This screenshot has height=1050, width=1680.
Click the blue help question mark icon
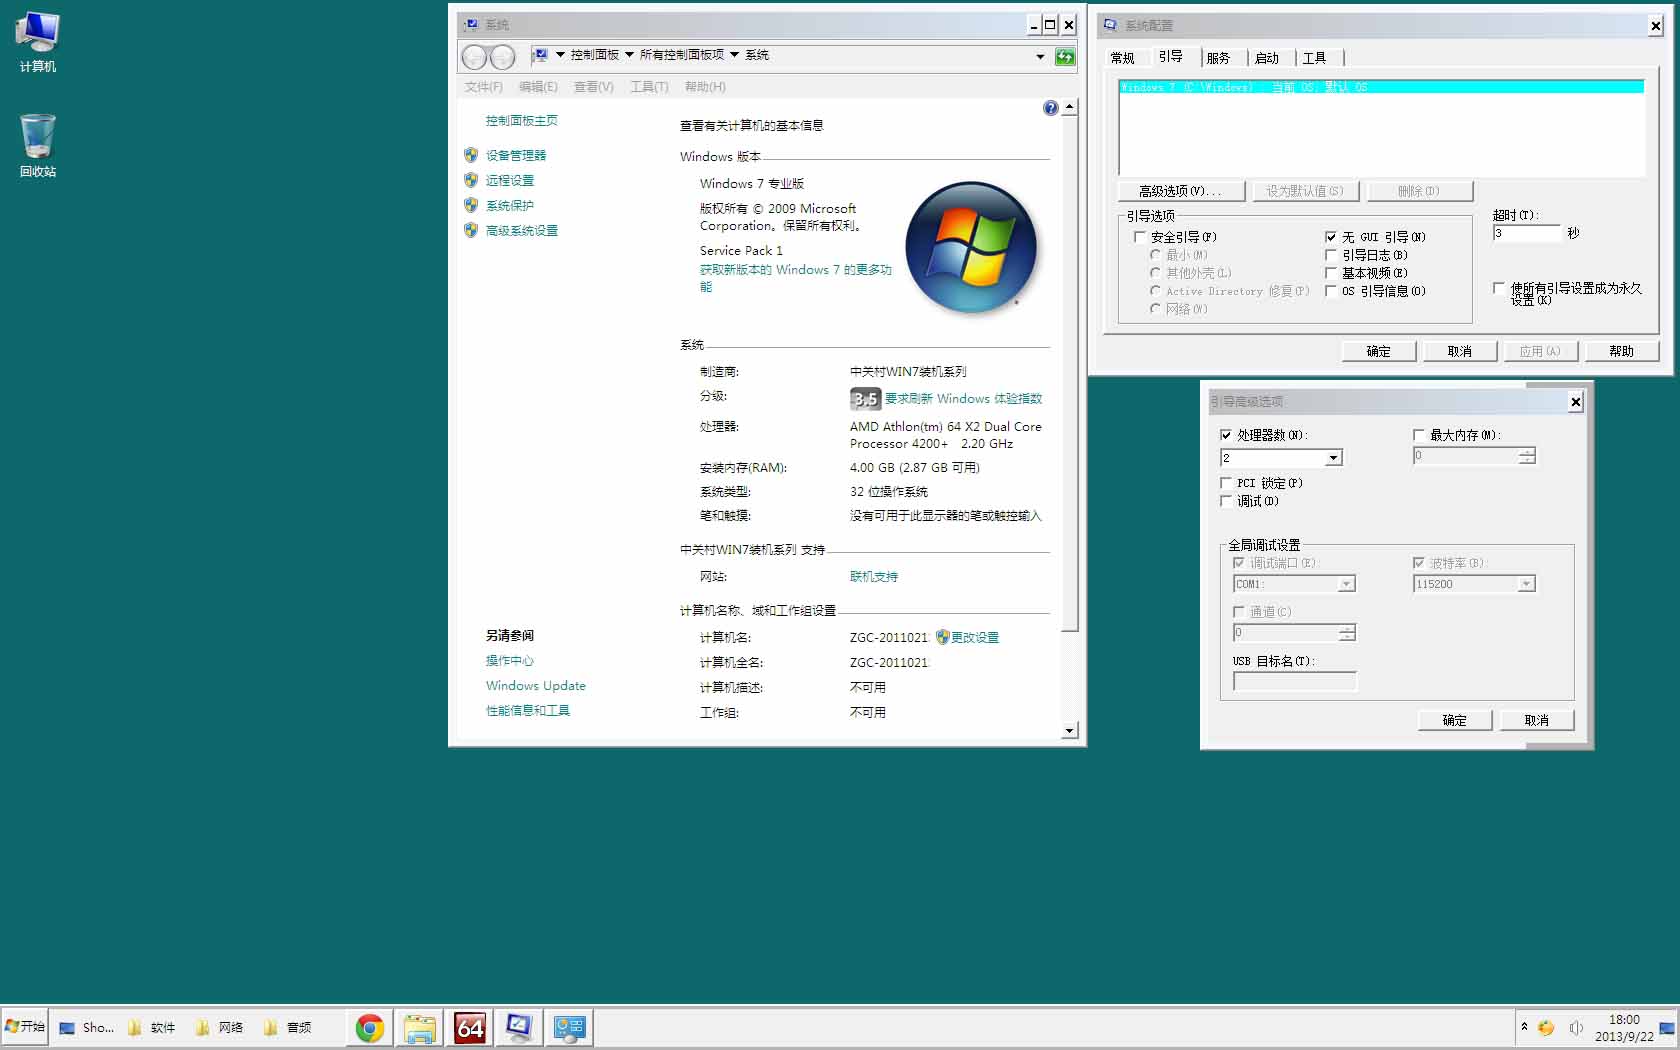[1050, 108]
